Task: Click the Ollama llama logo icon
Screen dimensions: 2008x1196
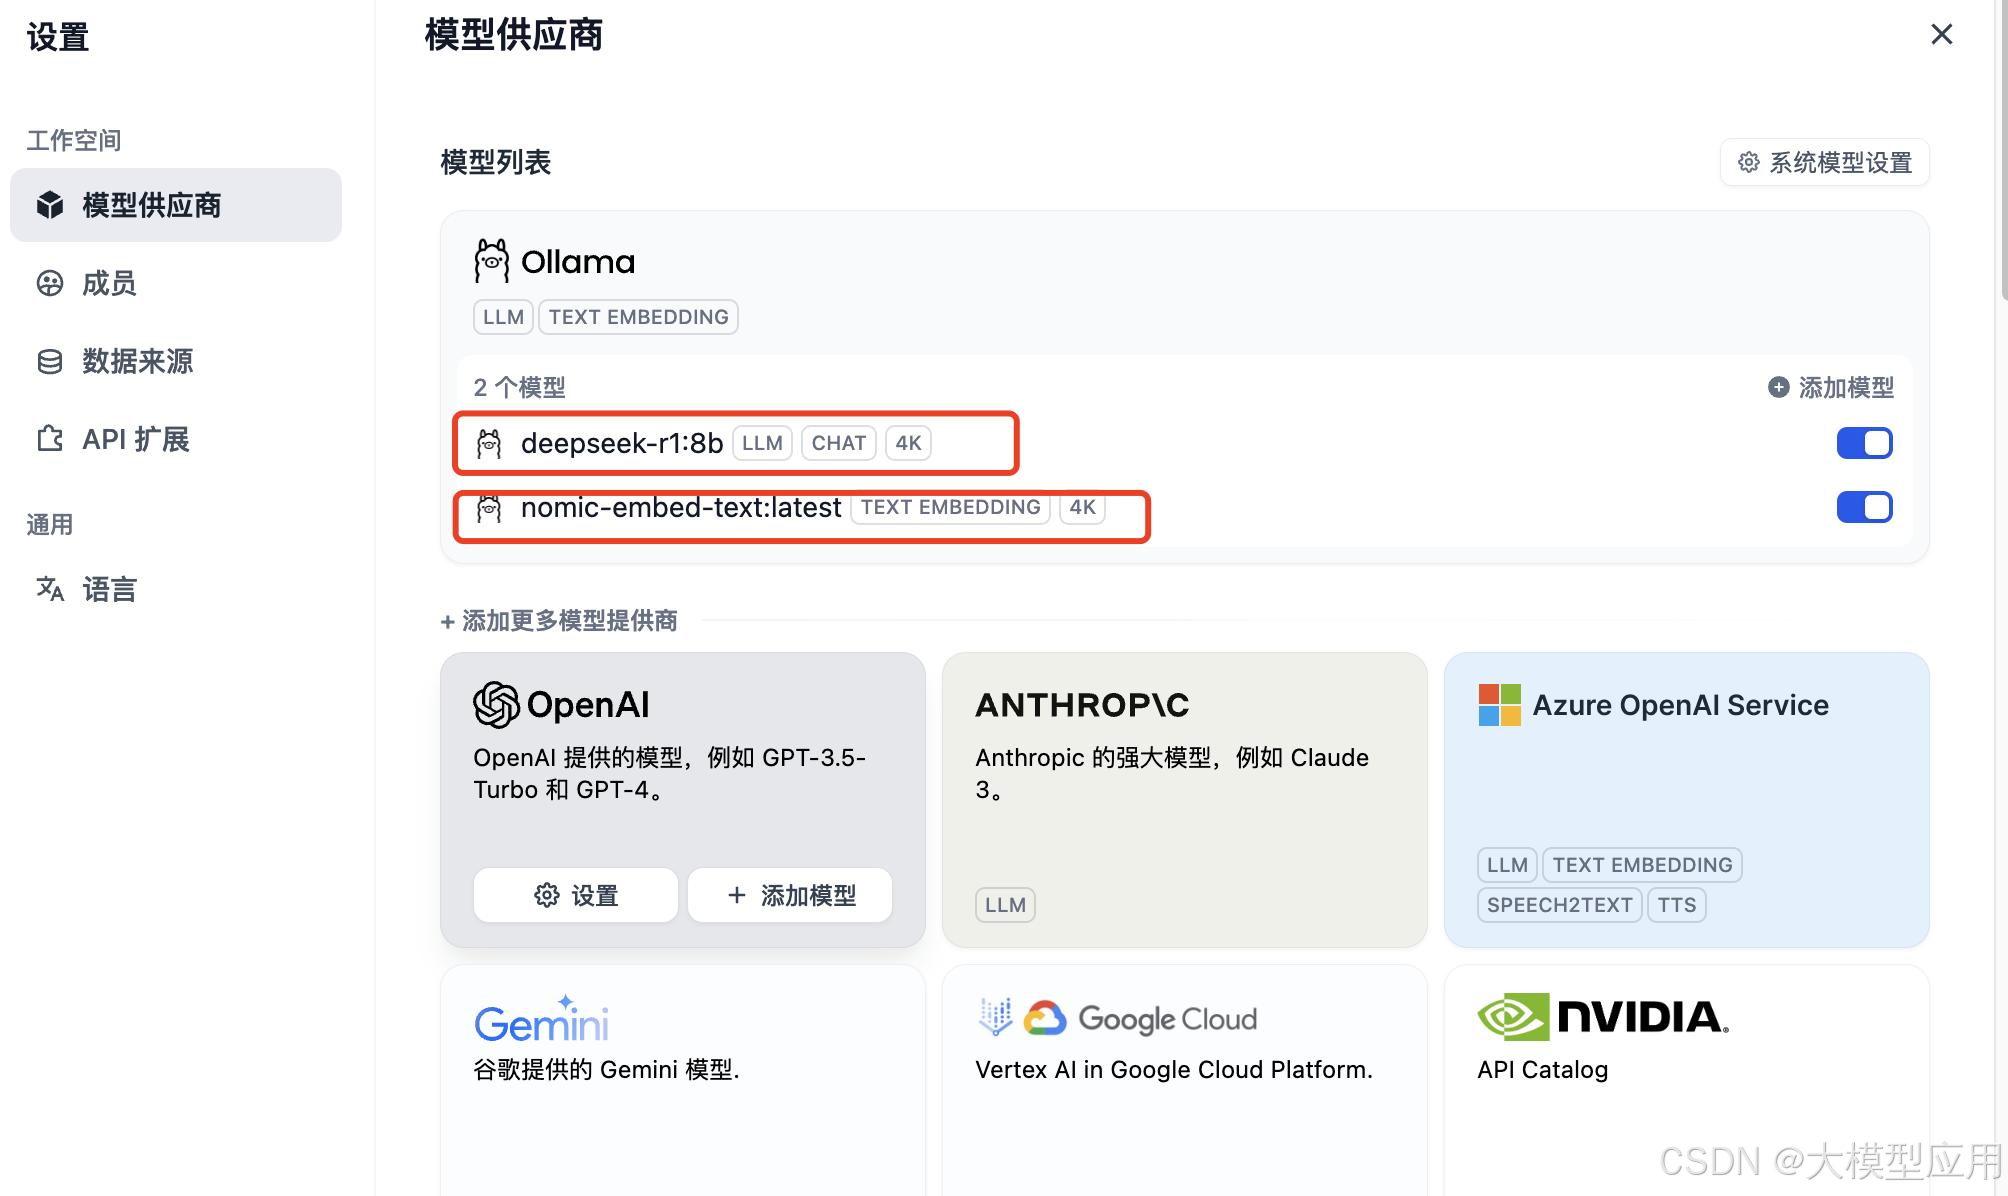Action: (x=491, y=261)
